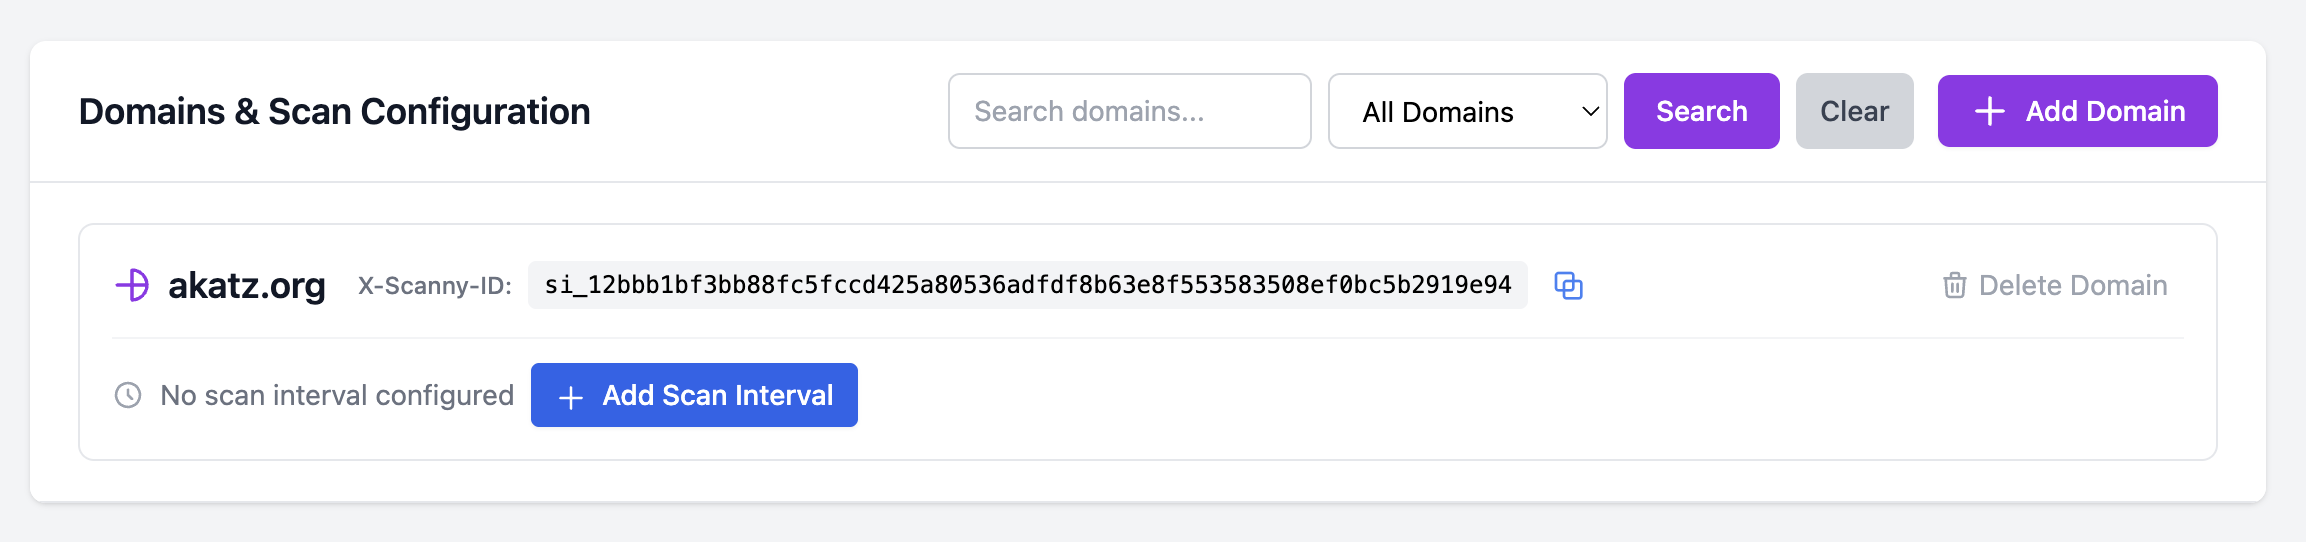Image resolution: width=2306 pixels, height=542 pixels.
Task: Click the purple domain icon beside akatz.org
Action: click(133, 285)
